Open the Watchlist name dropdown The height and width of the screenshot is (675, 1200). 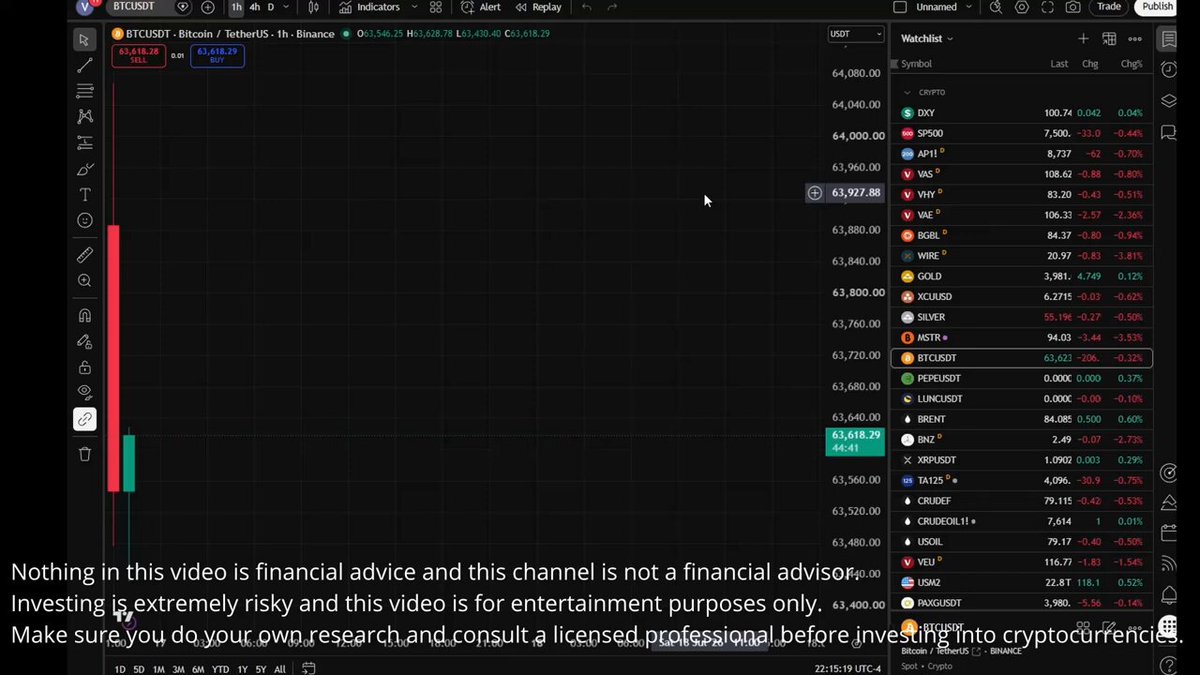(x=927, y=39)
